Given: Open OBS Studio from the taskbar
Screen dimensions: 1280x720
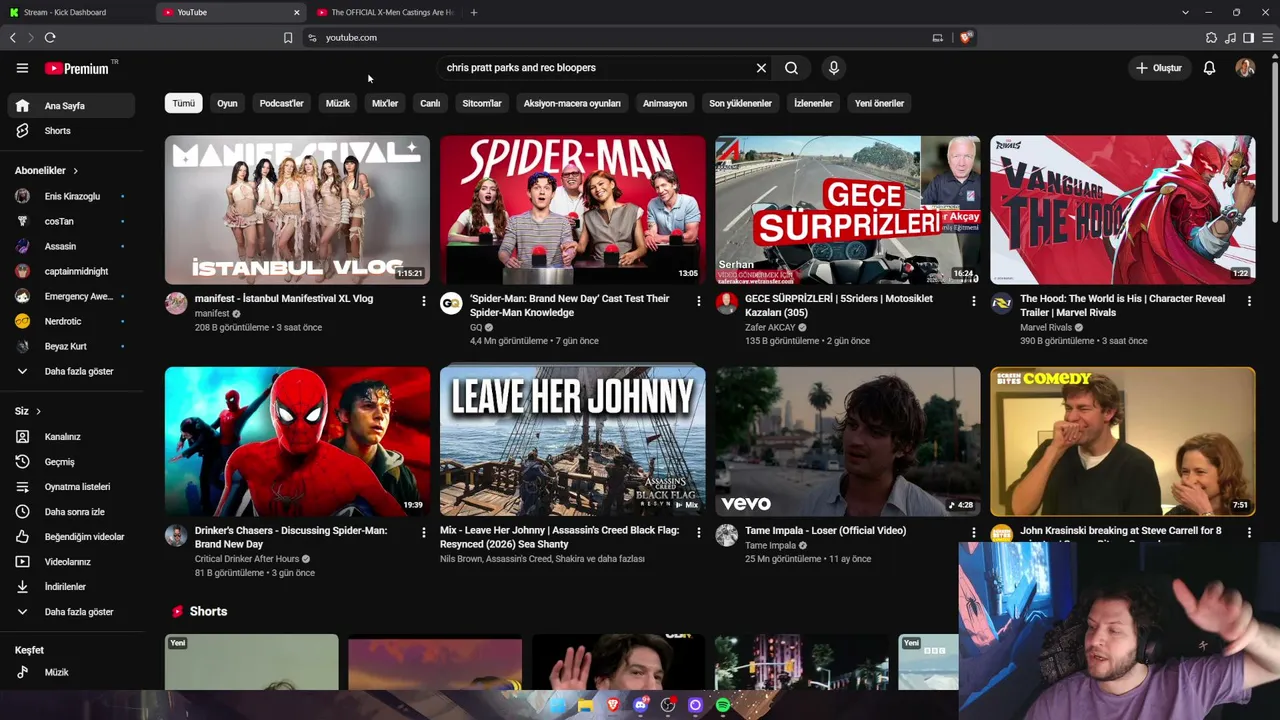Looking at the screenshot, I should point(668,706).
